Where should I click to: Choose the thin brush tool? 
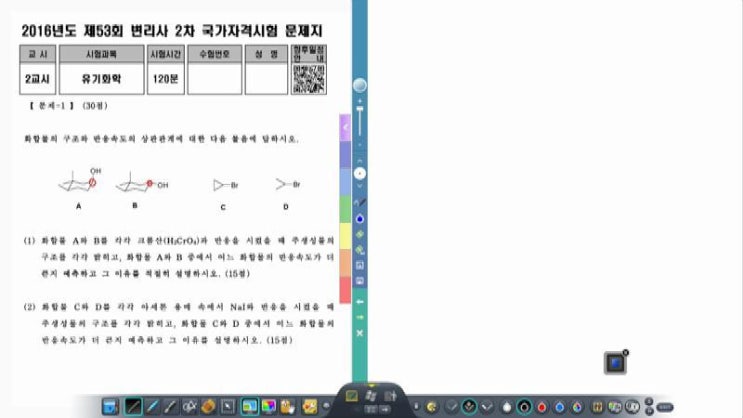pyautogui.click(x=170, y=407)
